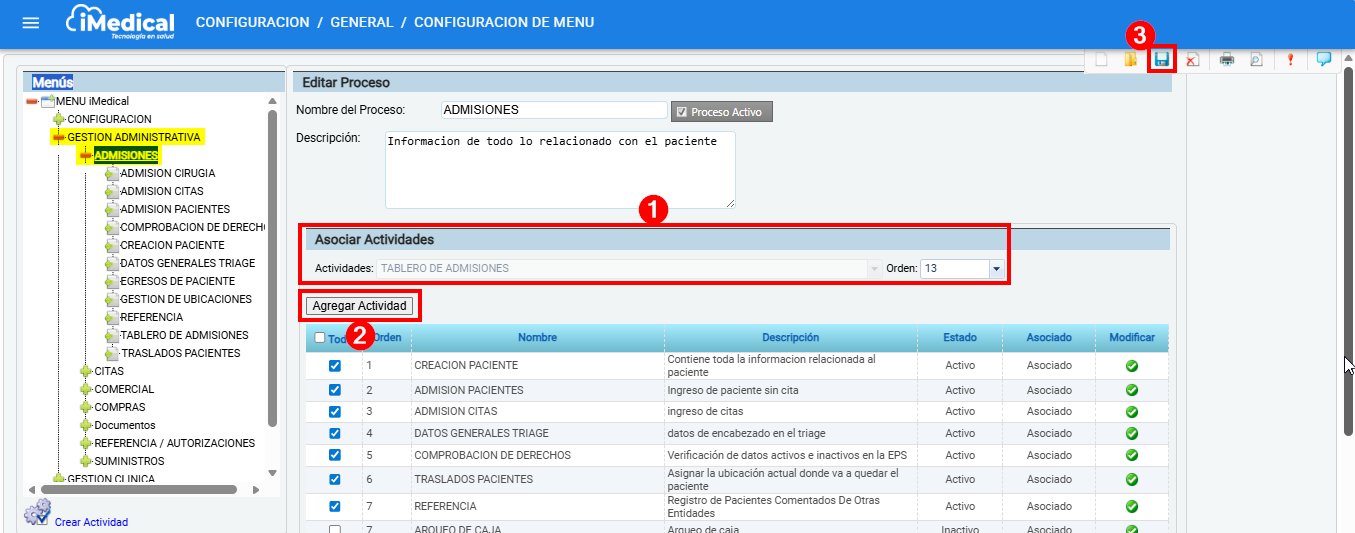Click the magnifier document search icon
The width and height of the screenshot is (1355, 533).
point(1256,60)
